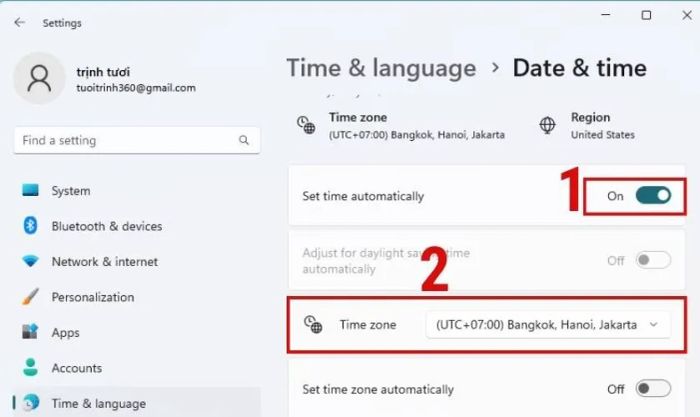Click the Accounts person icon

pos(30,367)
